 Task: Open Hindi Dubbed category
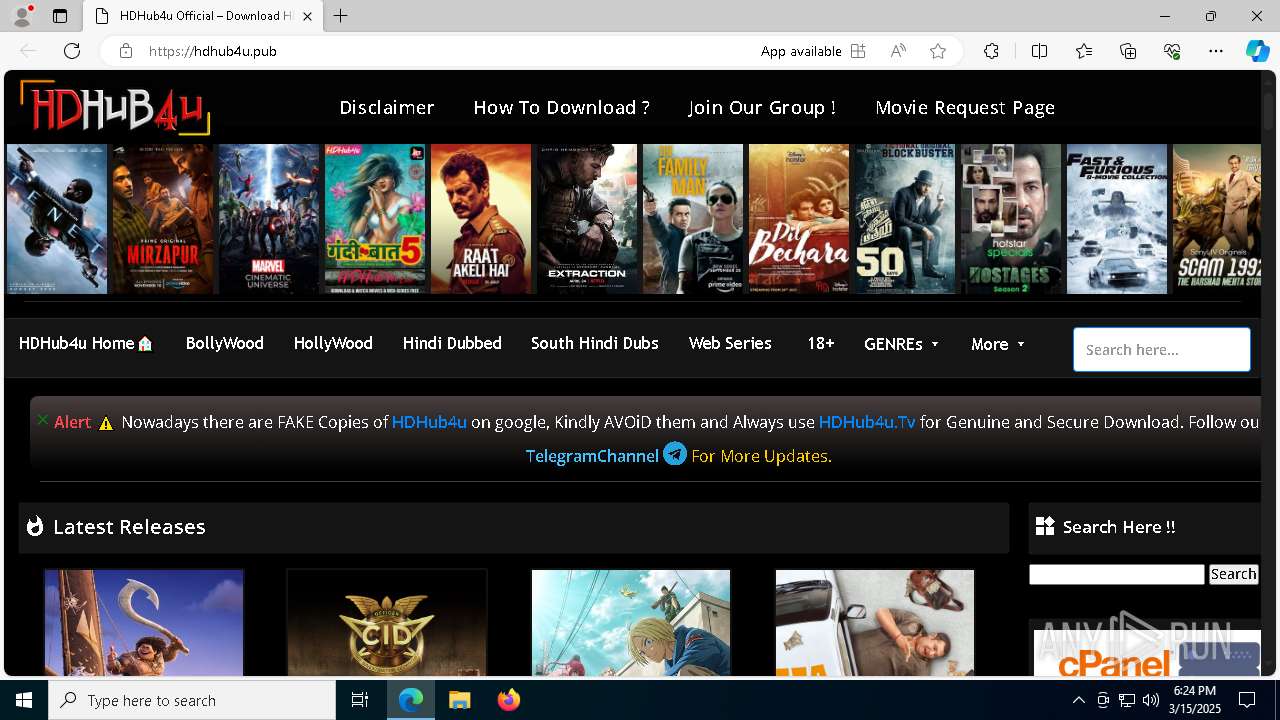click(452, 343)
